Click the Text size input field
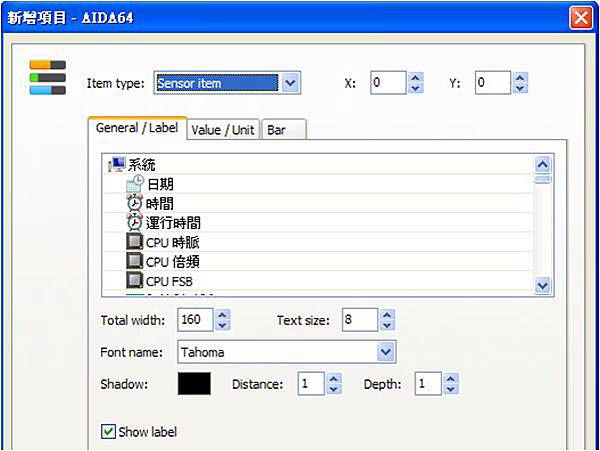 pos(360,319)
